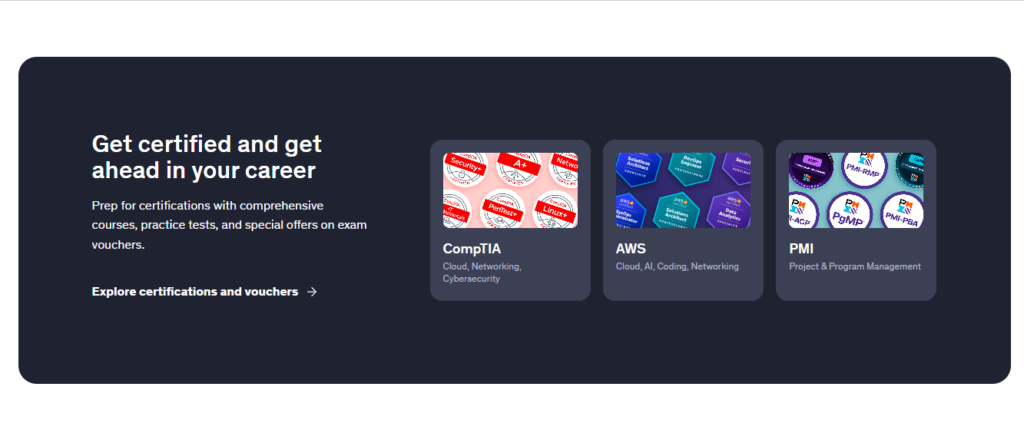Click the 'Cloud, AI, Coding, Networking' text
This screenshot has height=433, width=1024.
[677, 266]
